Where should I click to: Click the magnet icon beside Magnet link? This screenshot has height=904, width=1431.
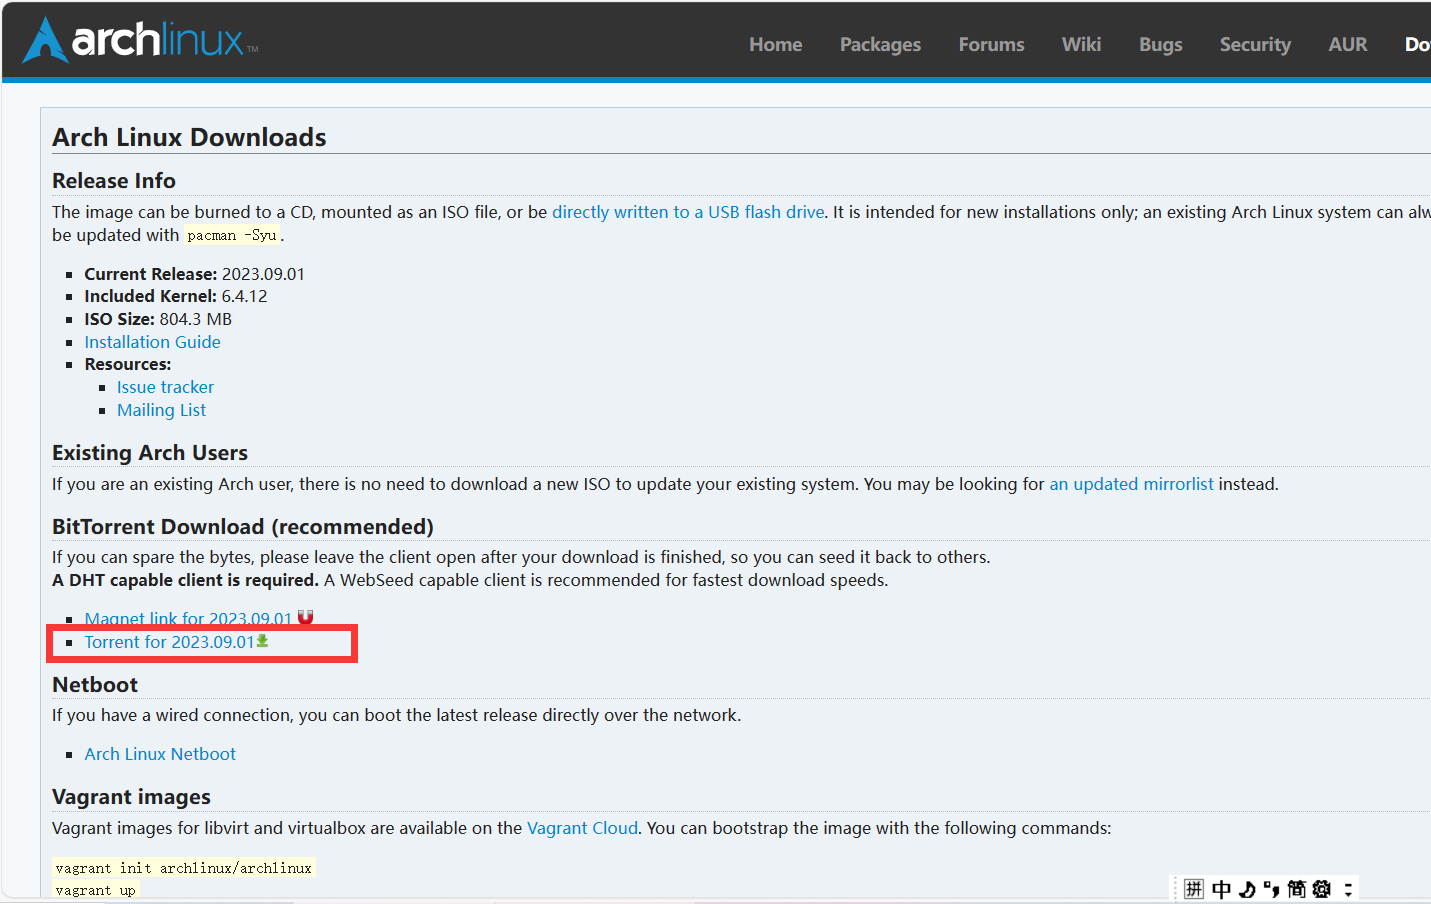306,617
